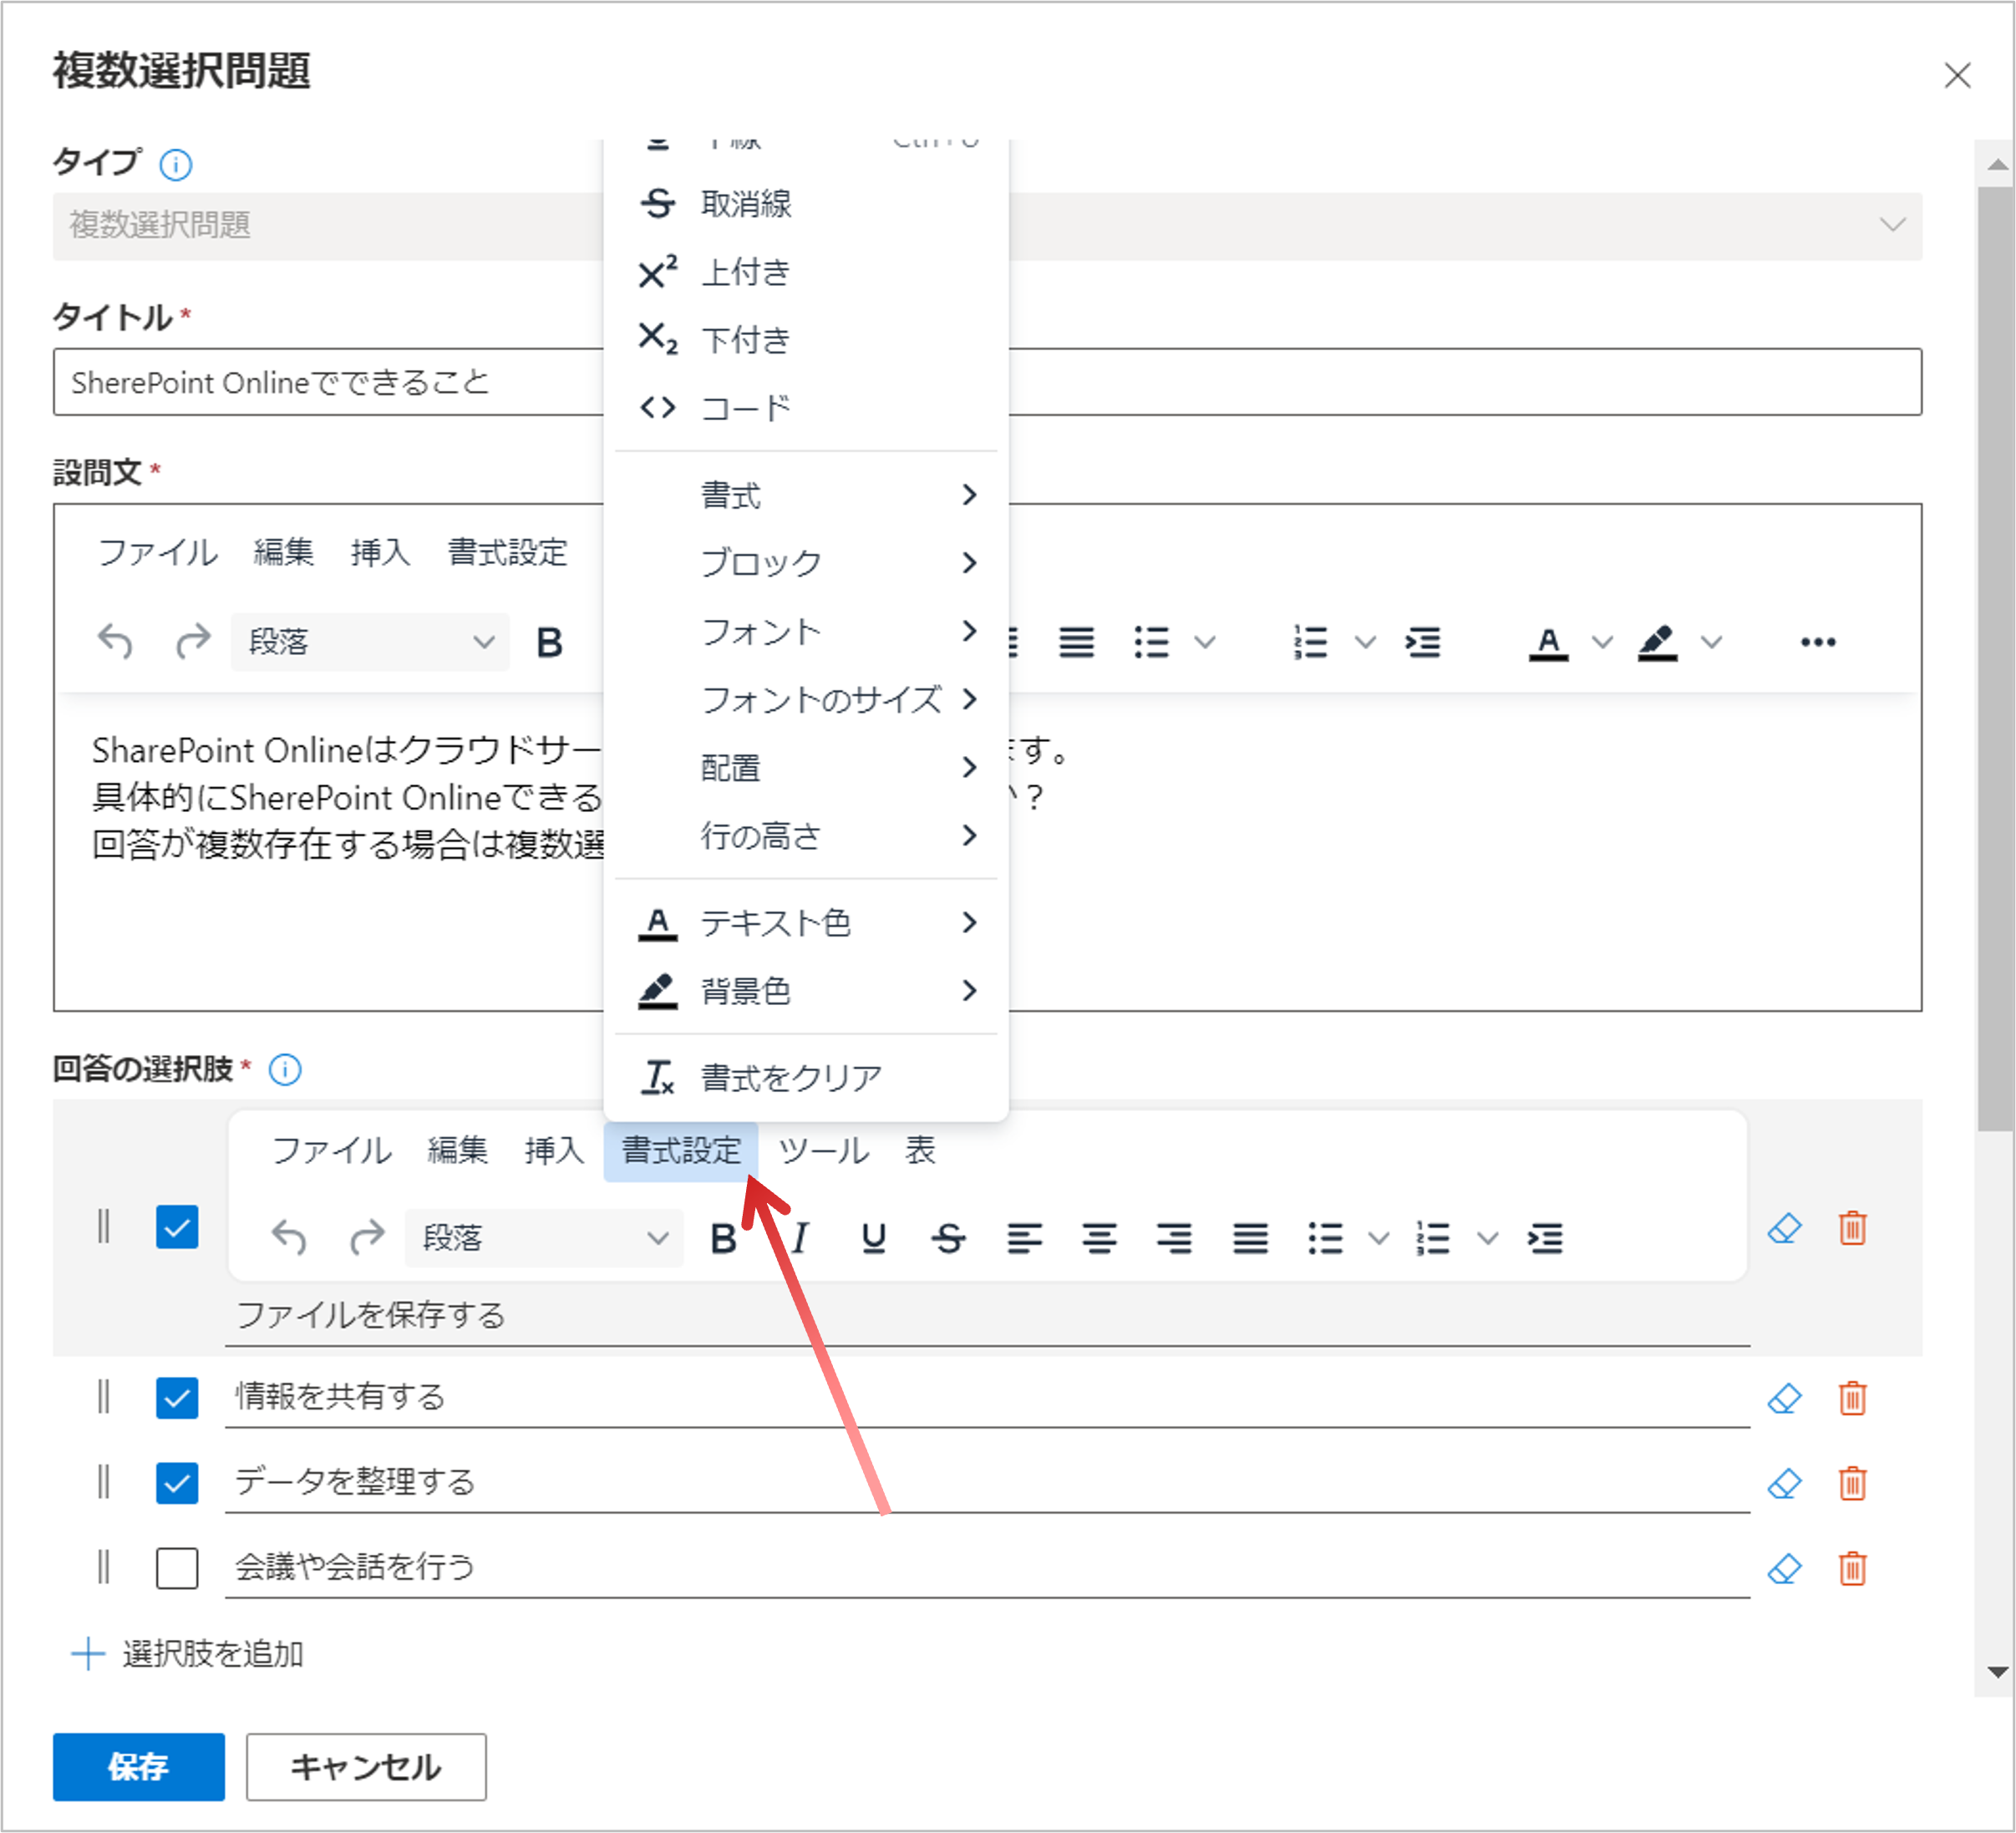Align right in answer editor
Image resolution: width=2016 pixels, height=1833 pixels.
1174,1239
